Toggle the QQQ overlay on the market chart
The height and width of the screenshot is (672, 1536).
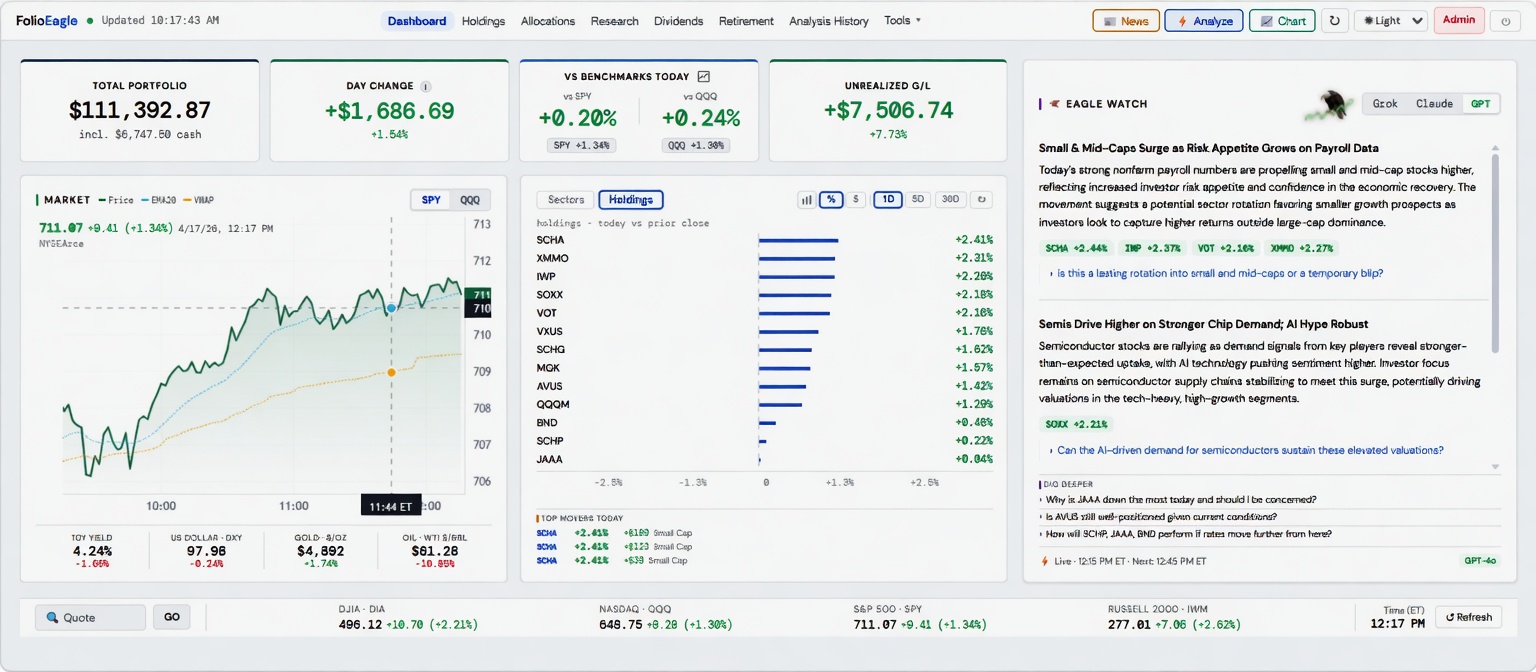(470, 199)
